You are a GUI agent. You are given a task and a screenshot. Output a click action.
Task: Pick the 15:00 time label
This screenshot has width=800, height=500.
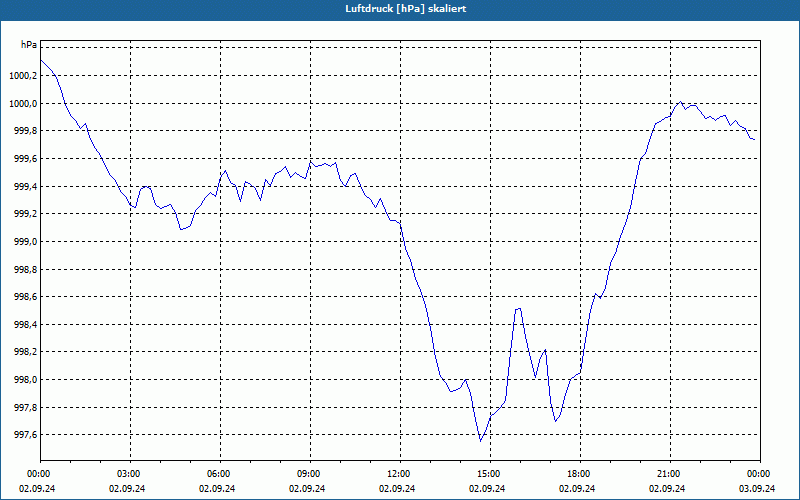[x=488, y=474]
